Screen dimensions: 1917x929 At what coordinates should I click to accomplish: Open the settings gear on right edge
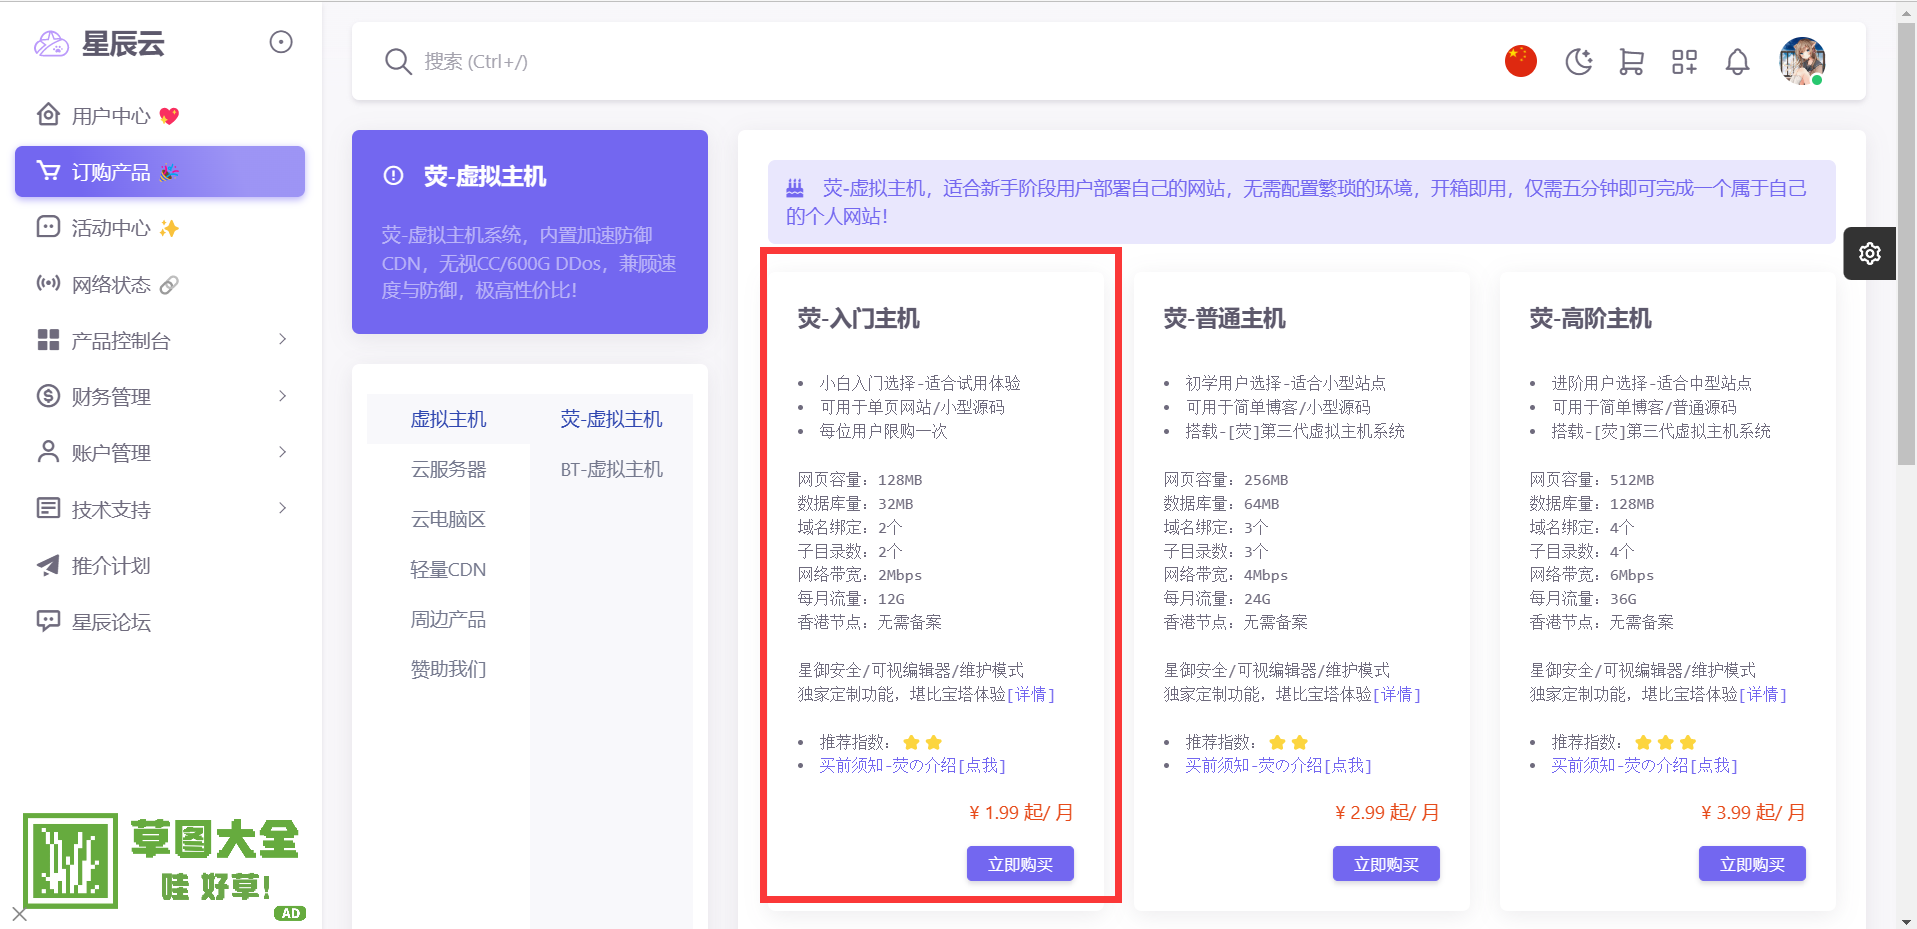[1869, 254]
